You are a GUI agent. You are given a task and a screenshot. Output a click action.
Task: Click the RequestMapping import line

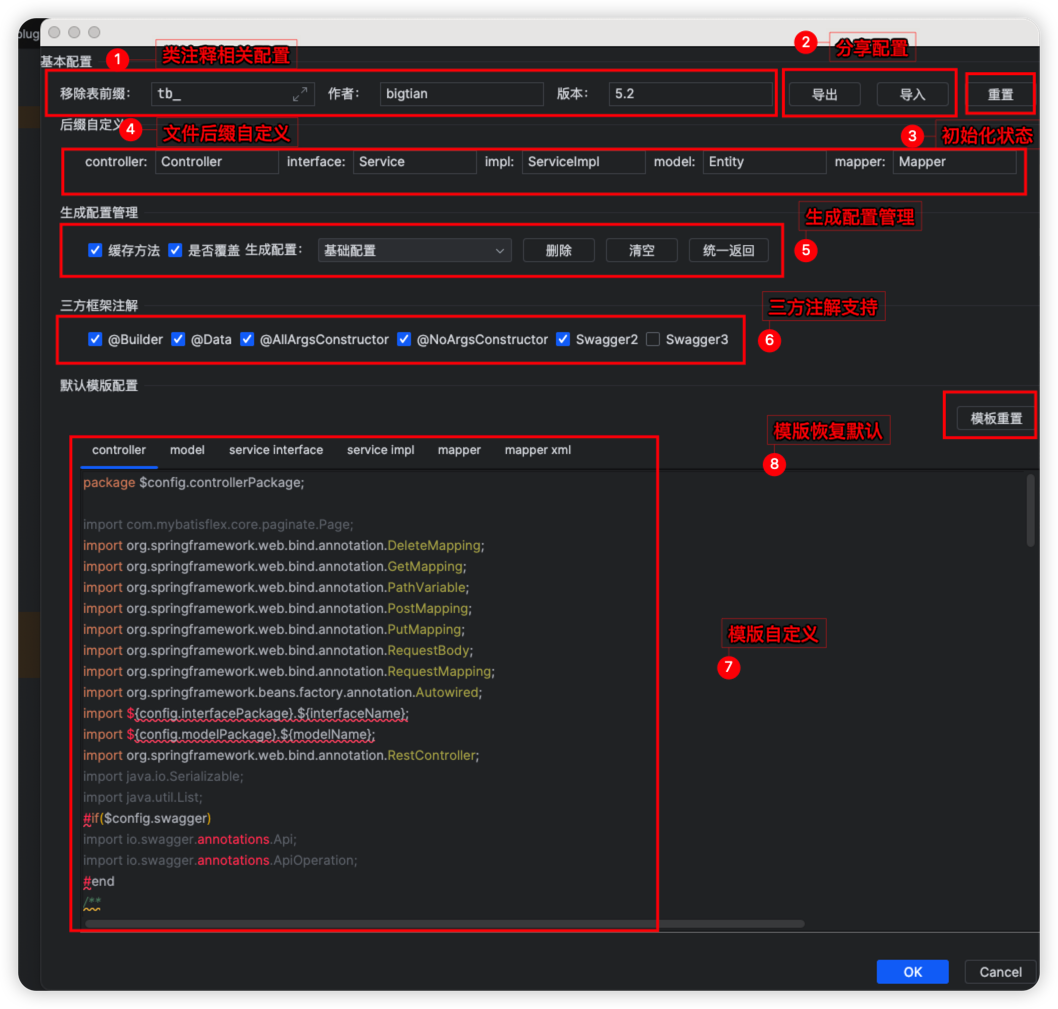289,672
